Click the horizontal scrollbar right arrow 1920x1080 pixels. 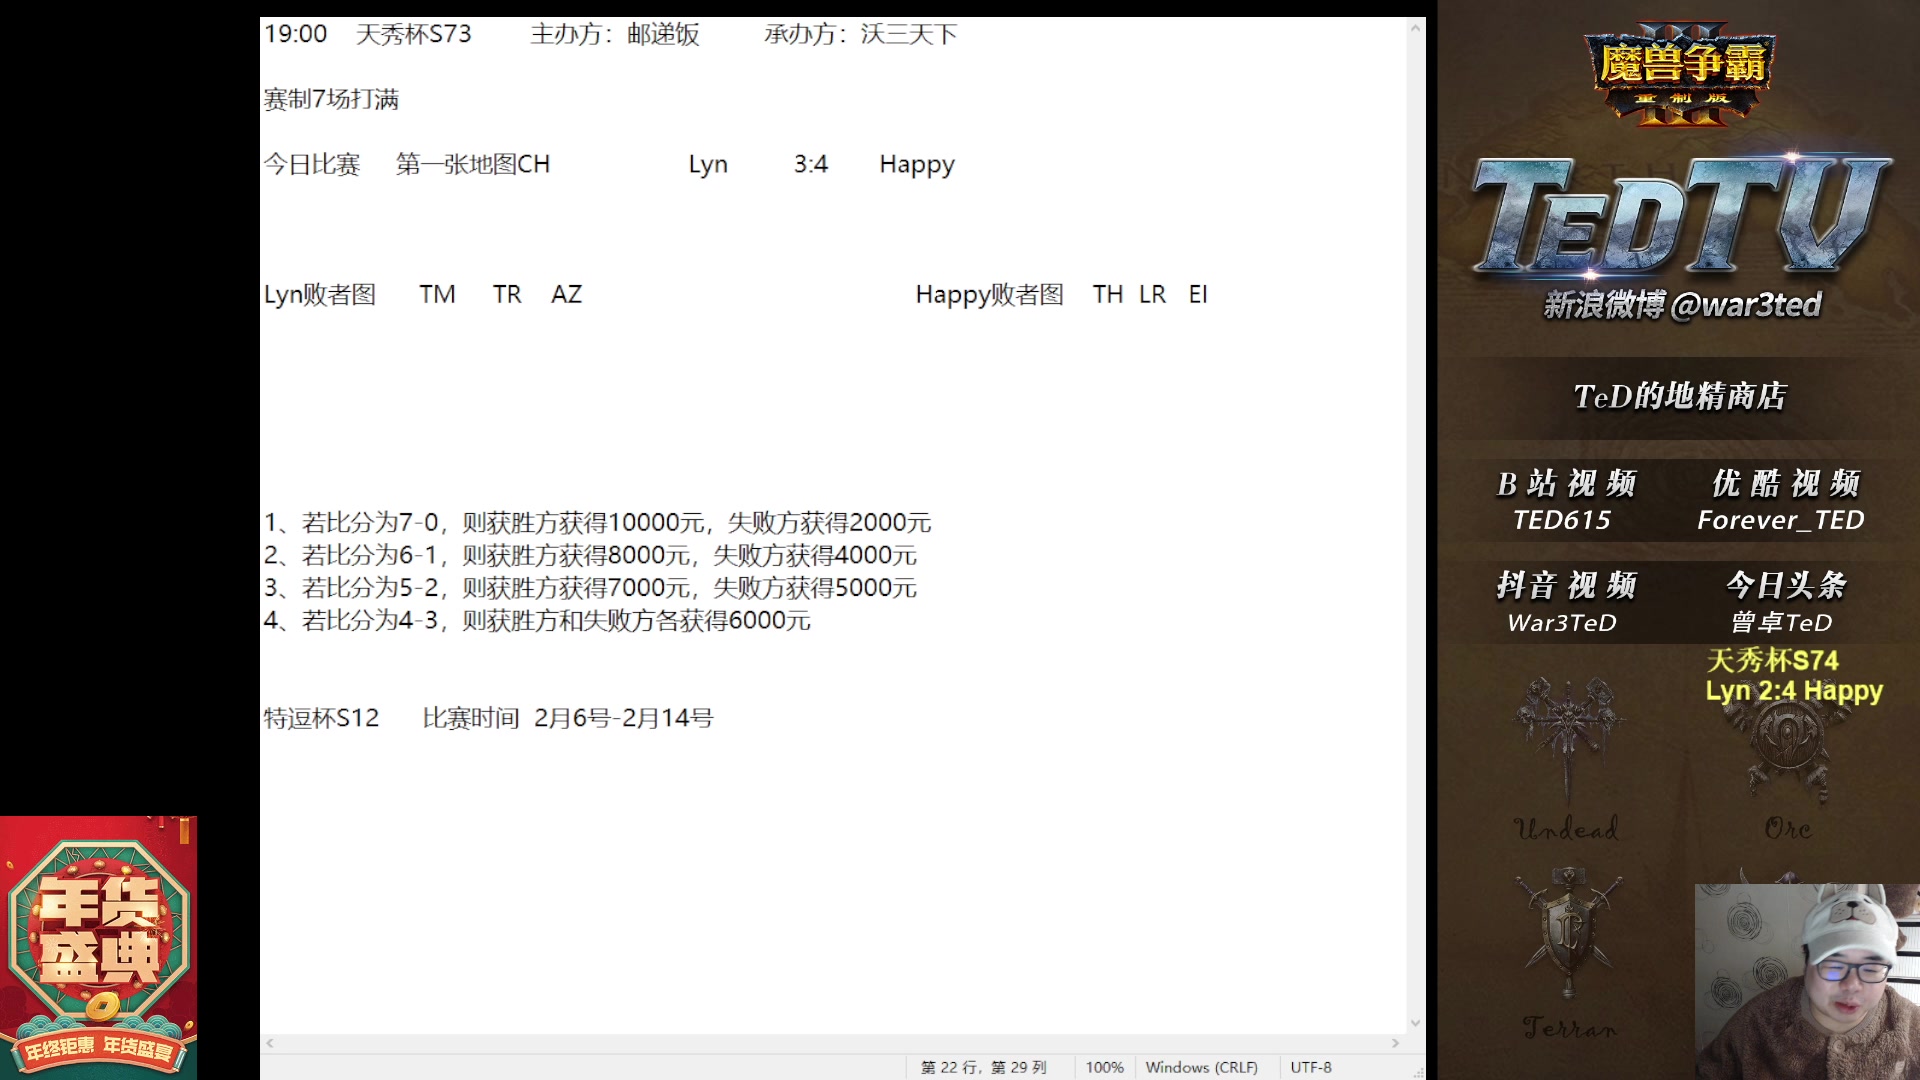[1395, 1043]
